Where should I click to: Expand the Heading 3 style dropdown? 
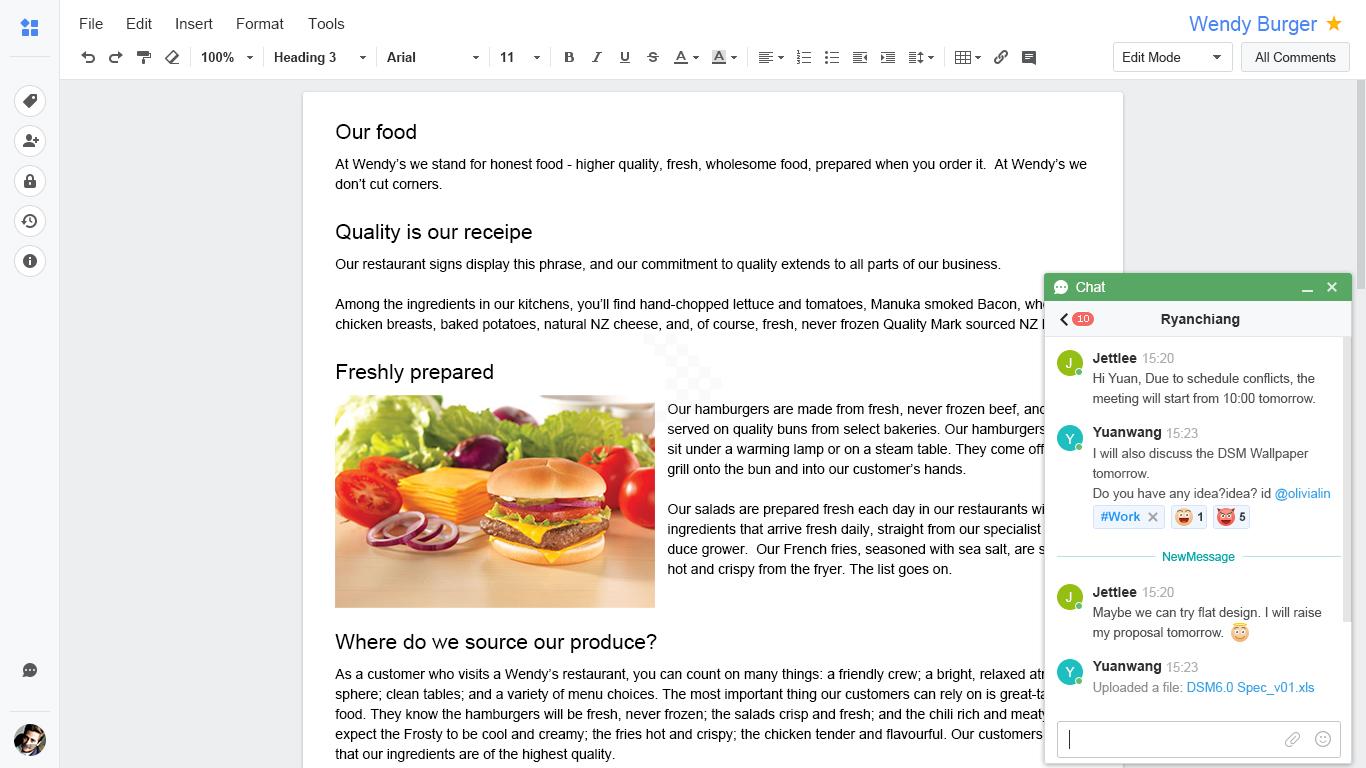coord(320,58)
